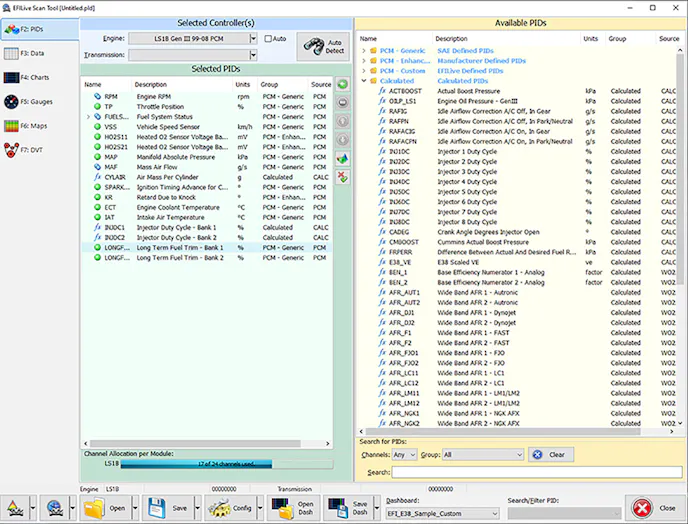Screen dimensions: 688x524
Task: Collapse the Calculated PIDs folder
Action: point(365,81)
